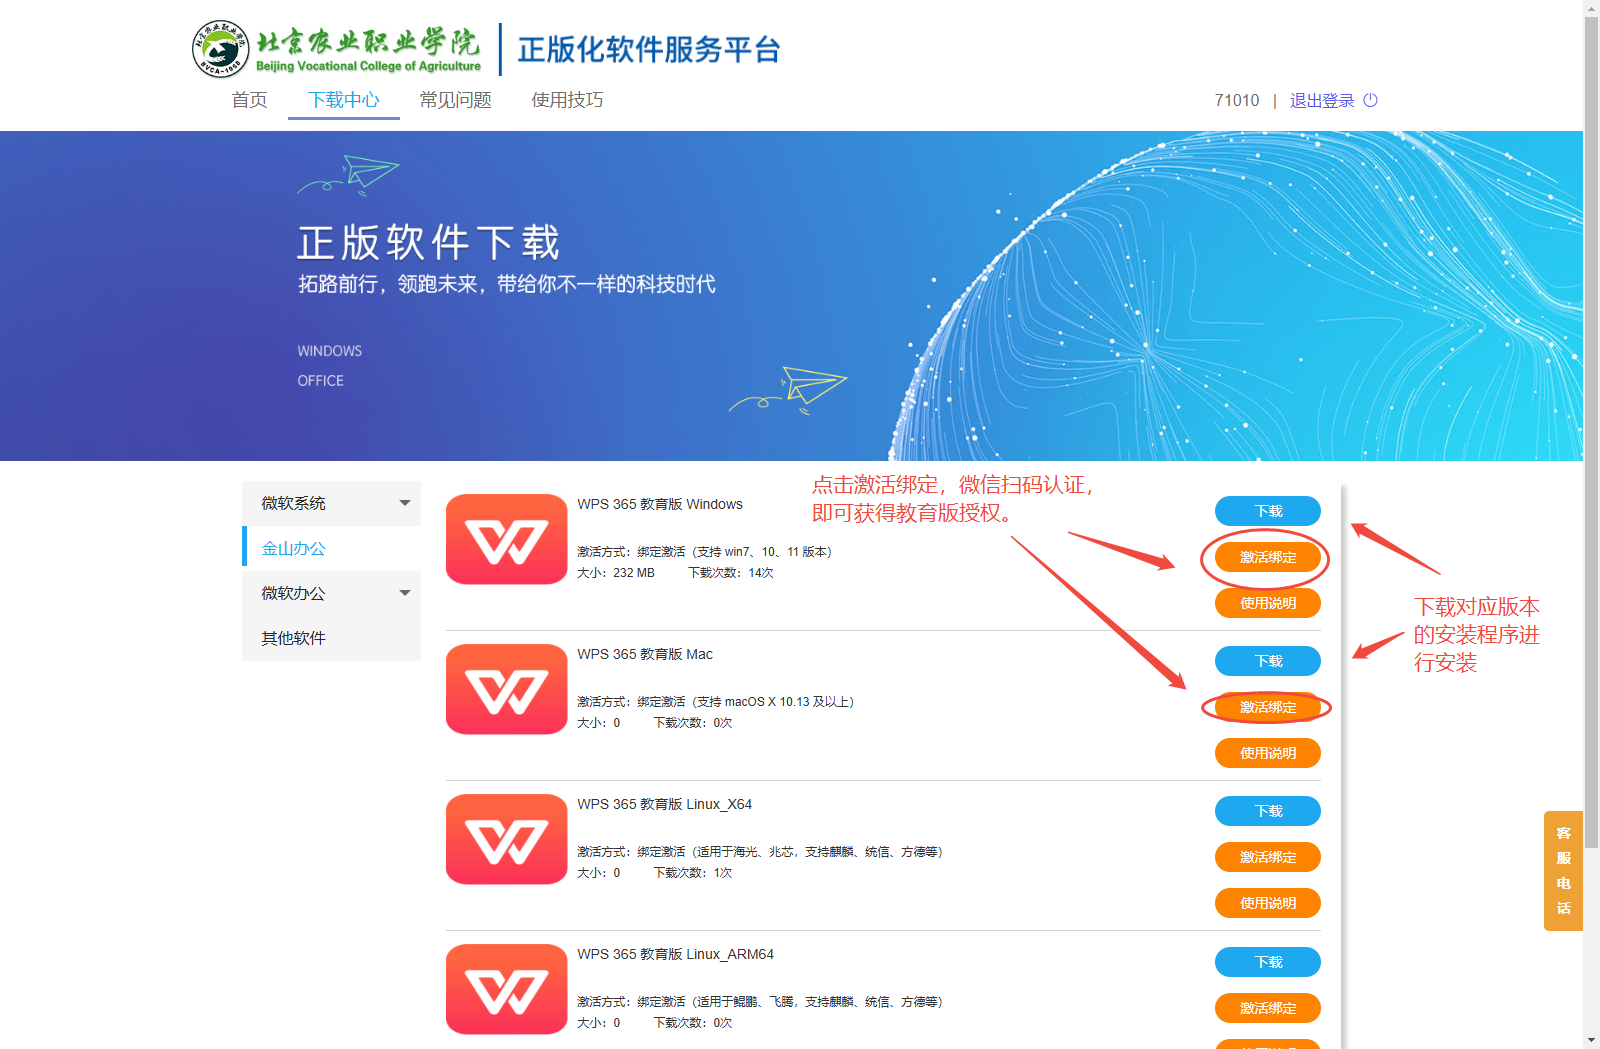Switch to the 使用技巧 tab
The height and width of the screenshot is (1049, 1600).
tap(567, 100)
